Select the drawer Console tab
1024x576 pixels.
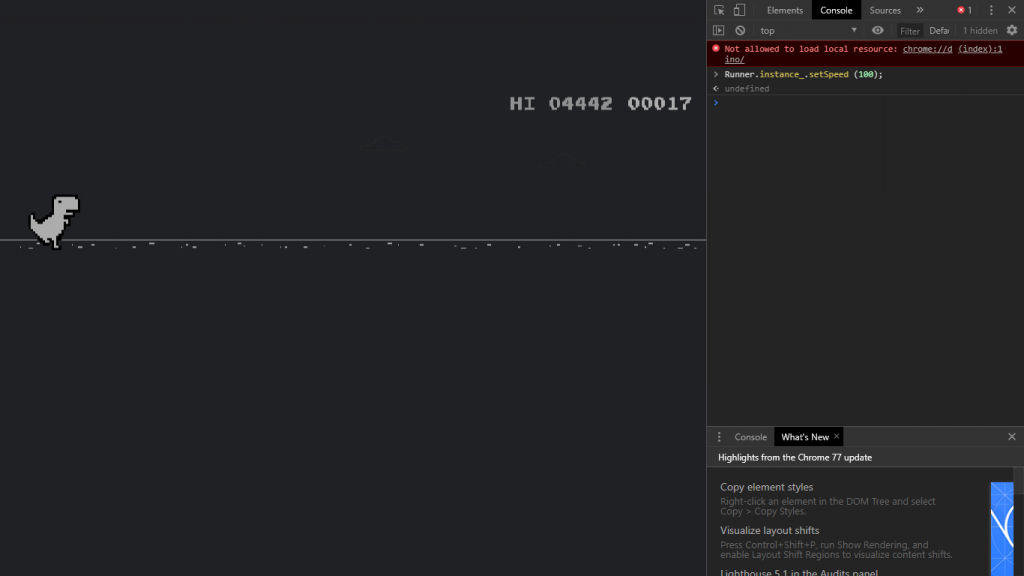[x=750, y=437]
